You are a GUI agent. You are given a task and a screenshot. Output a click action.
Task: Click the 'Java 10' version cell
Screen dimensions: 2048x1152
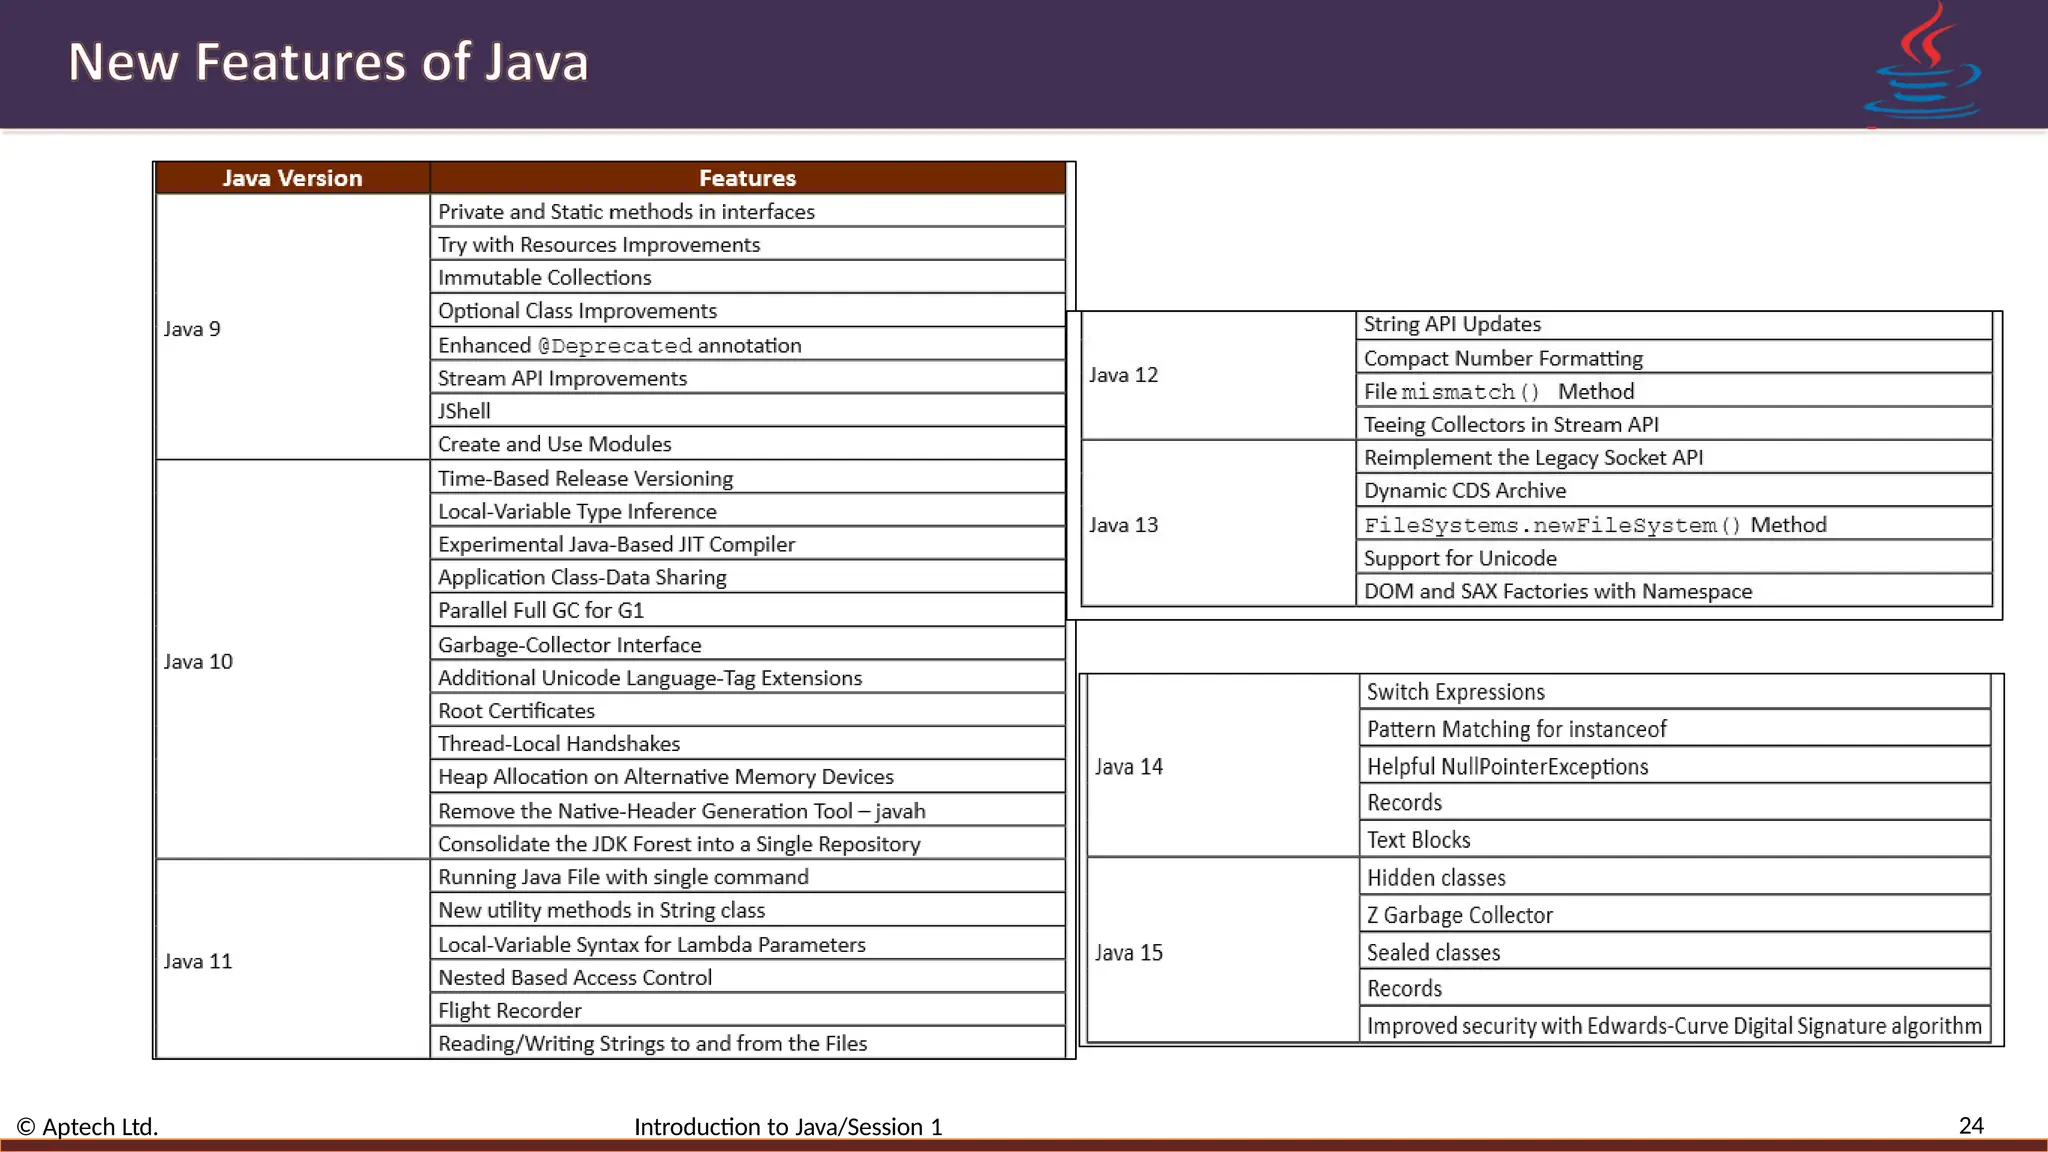coord(198,661)
